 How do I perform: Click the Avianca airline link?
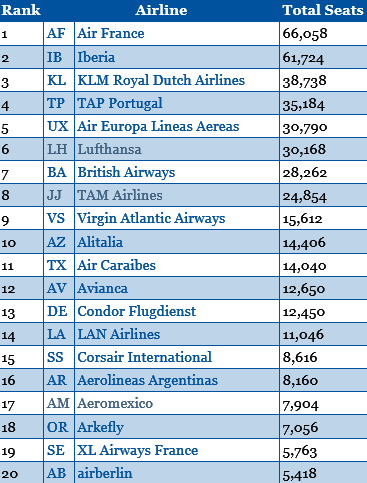pos(102,288)
